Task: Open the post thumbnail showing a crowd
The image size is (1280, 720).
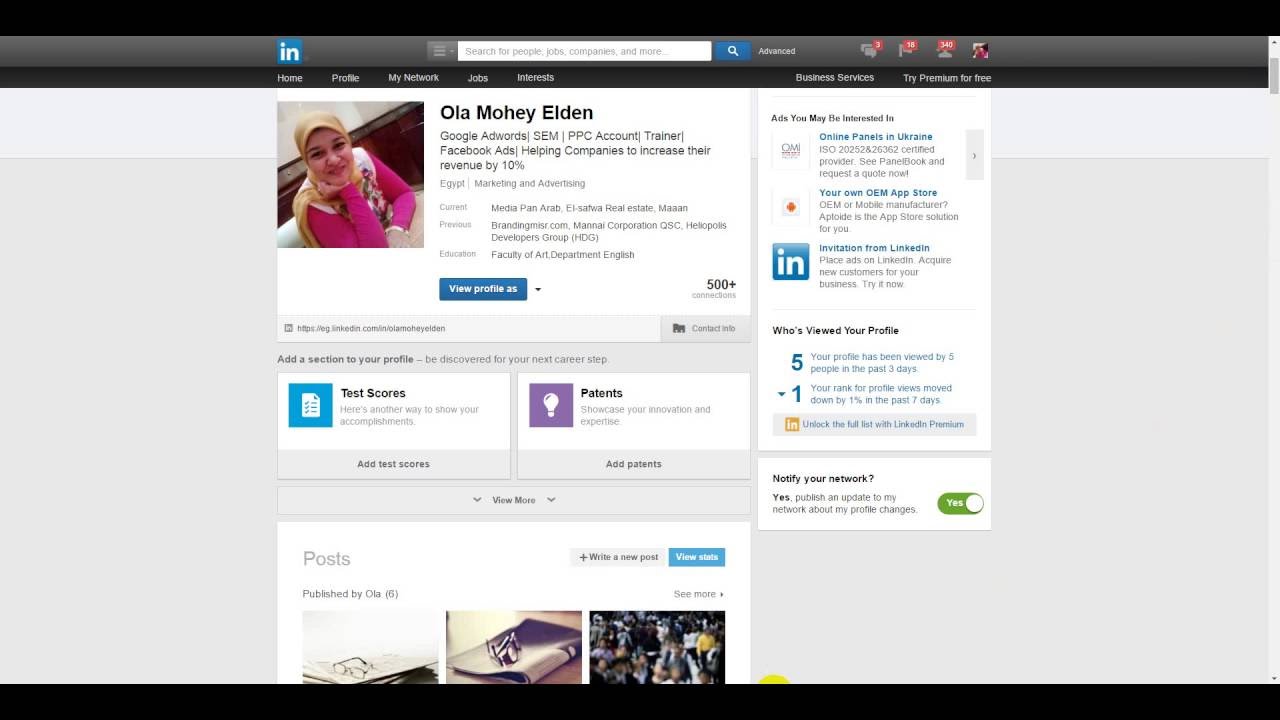Action: coord(657,647)
